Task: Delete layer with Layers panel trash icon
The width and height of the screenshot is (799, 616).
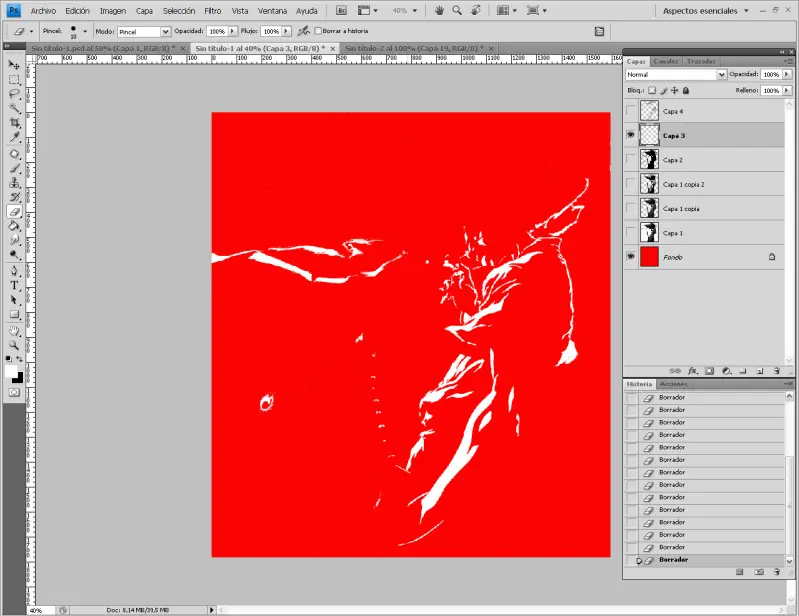Action: [x=776, y=371]
